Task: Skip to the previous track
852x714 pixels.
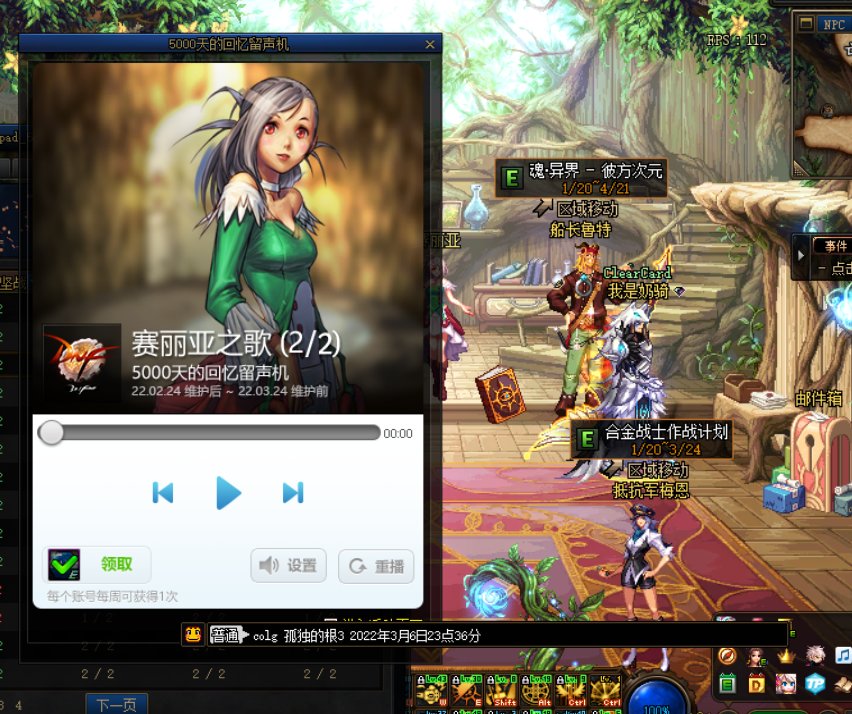Action: point(163,493)
